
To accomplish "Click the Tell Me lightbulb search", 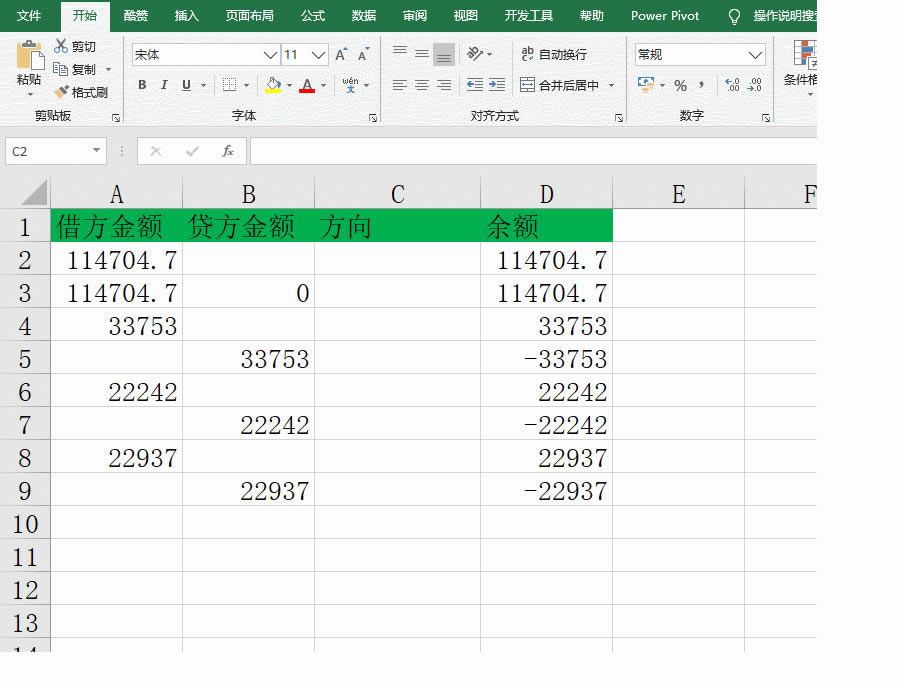I will click(734, 16).
